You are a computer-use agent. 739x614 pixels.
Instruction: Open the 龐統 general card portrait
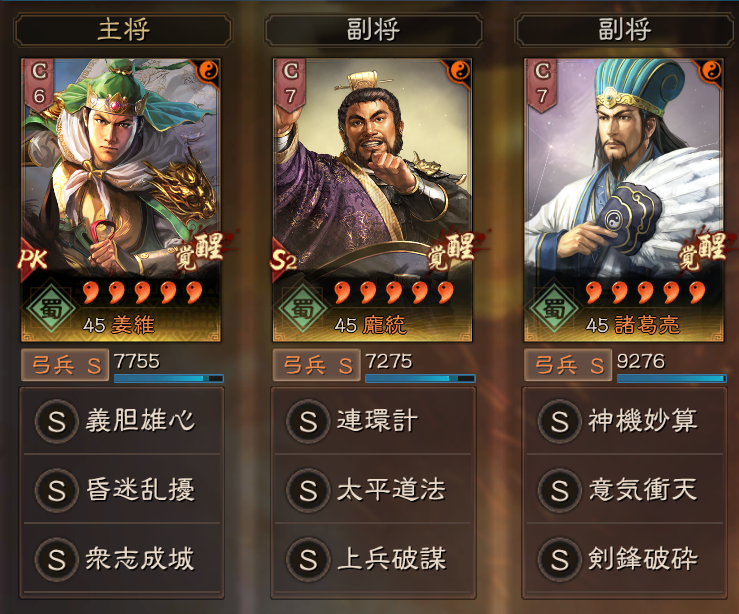(372, 200)
